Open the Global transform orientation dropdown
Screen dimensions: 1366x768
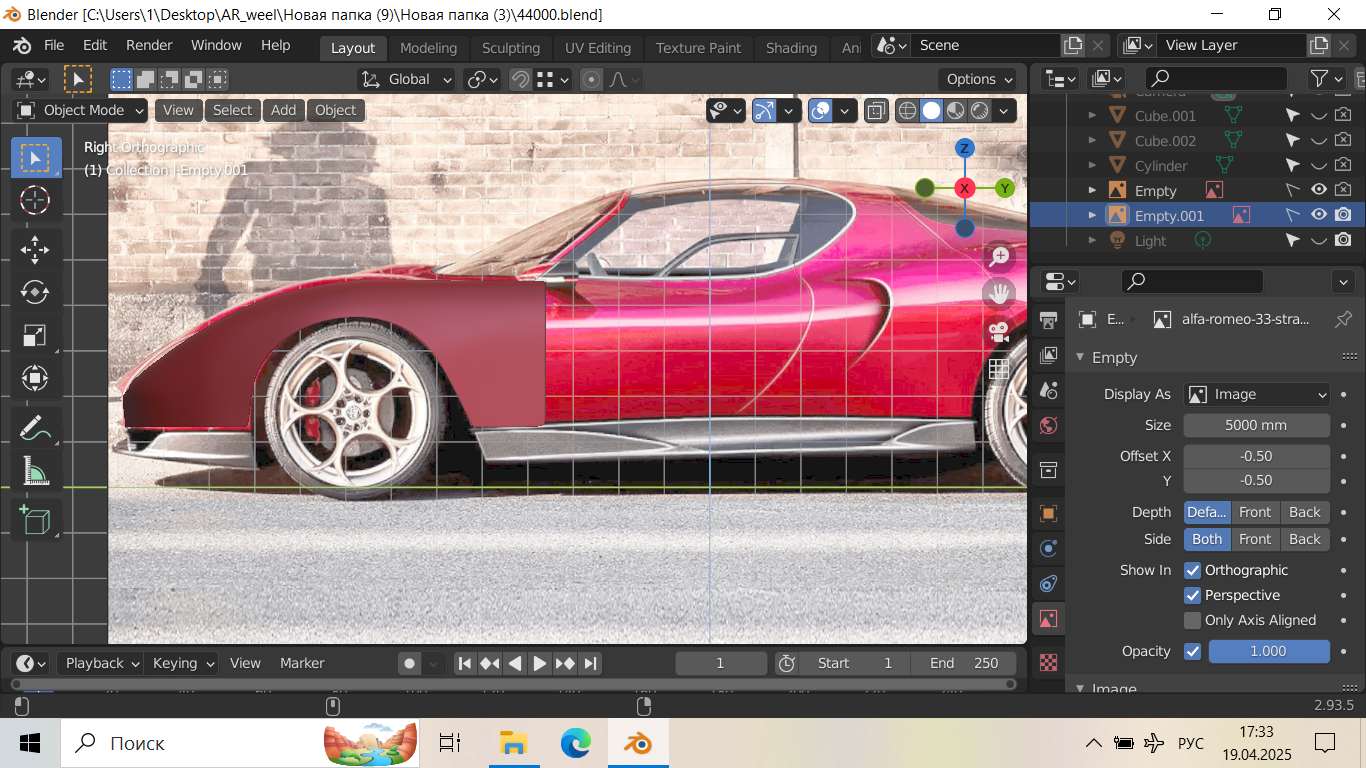[407, 79]
